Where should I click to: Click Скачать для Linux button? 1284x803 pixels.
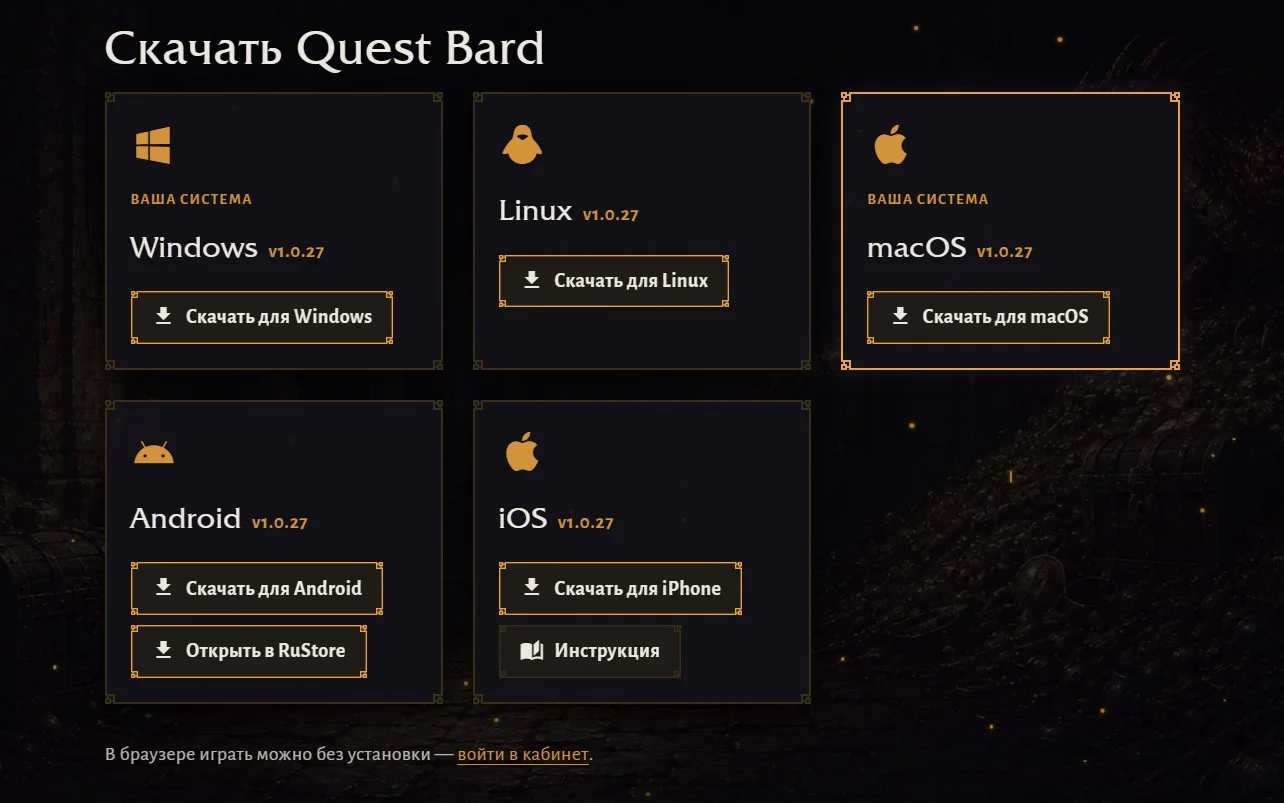pyautogui.click(x=614, y=281)
